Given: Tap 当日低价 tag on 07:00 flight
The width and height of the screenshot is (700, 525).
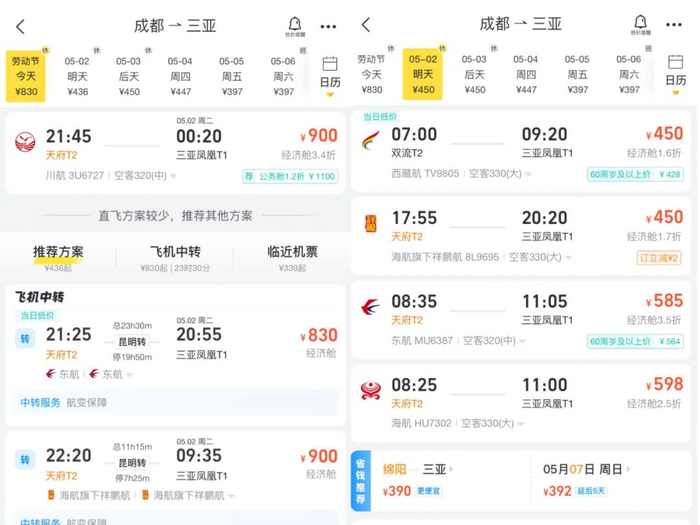Looking at the screenshot, I should click(x=380, y=117).
